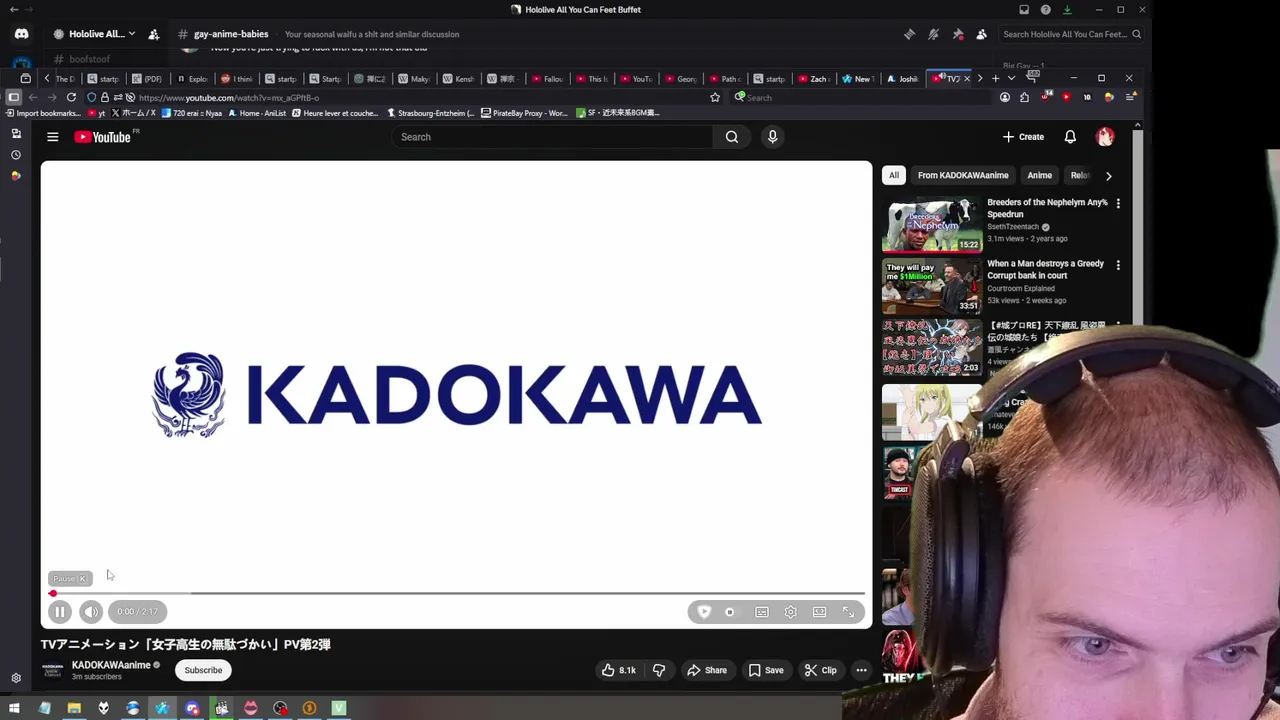The height and width of the screenshot is (720, 1280).
Task: Toggle notification settings for the Discord channel
Action: coord(933,34)
